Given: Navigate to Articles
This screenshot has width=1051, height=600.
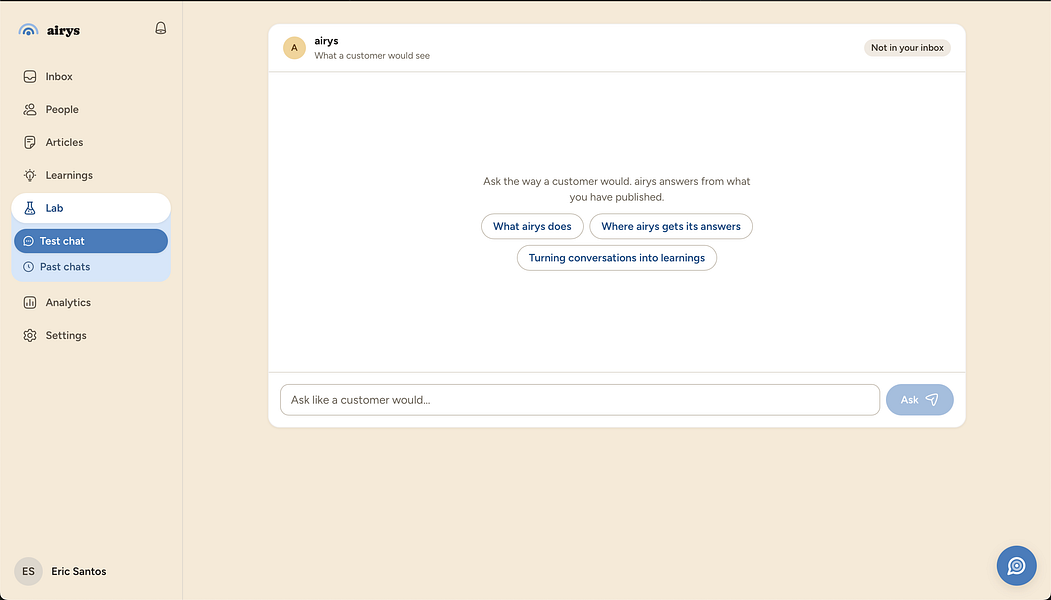Looking at the screenshot, I should pyautogui.click(x=91, y=142).
